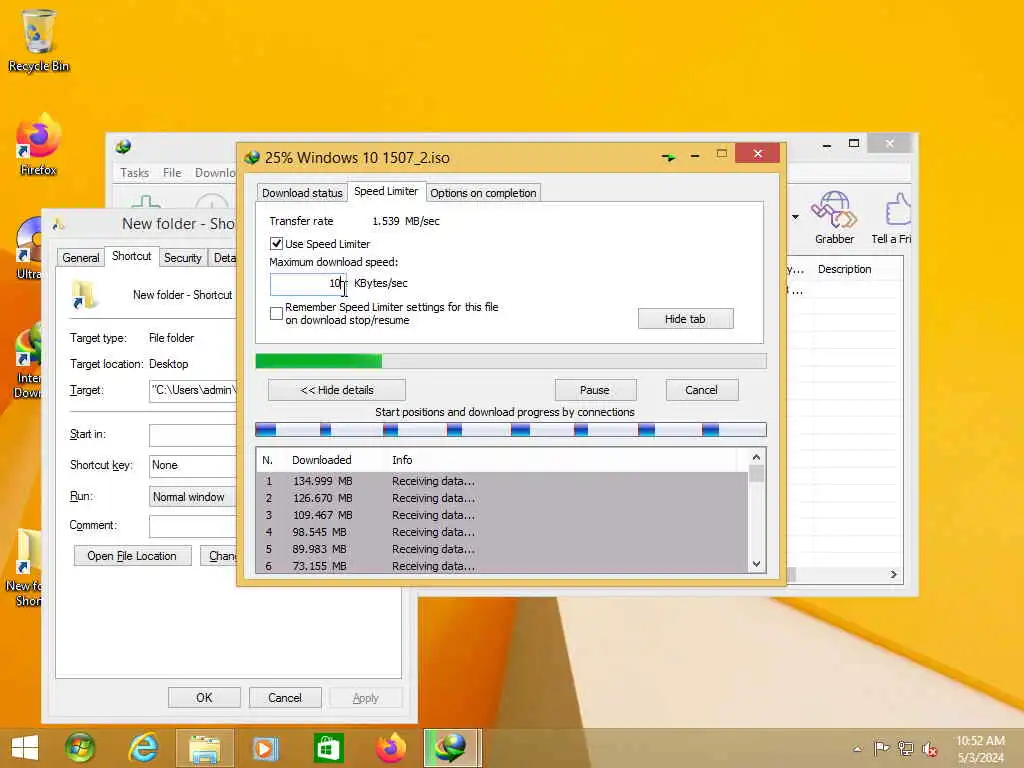Select Shortcut tab in Properties dialog
Image resolution: width=1024 pixels, height=768 pixels.
[131, 256]
